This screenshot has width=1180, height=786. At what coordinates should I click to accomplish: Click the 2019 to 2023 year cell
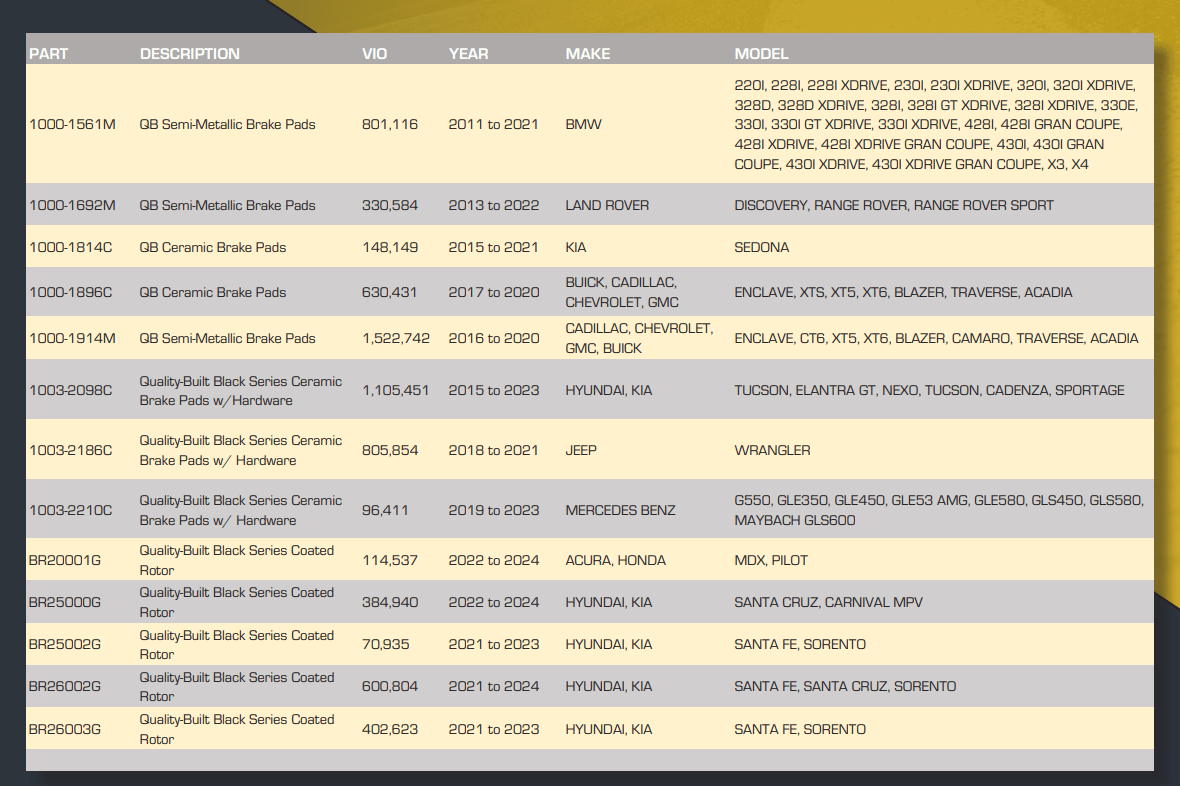[x=494, y=510]
